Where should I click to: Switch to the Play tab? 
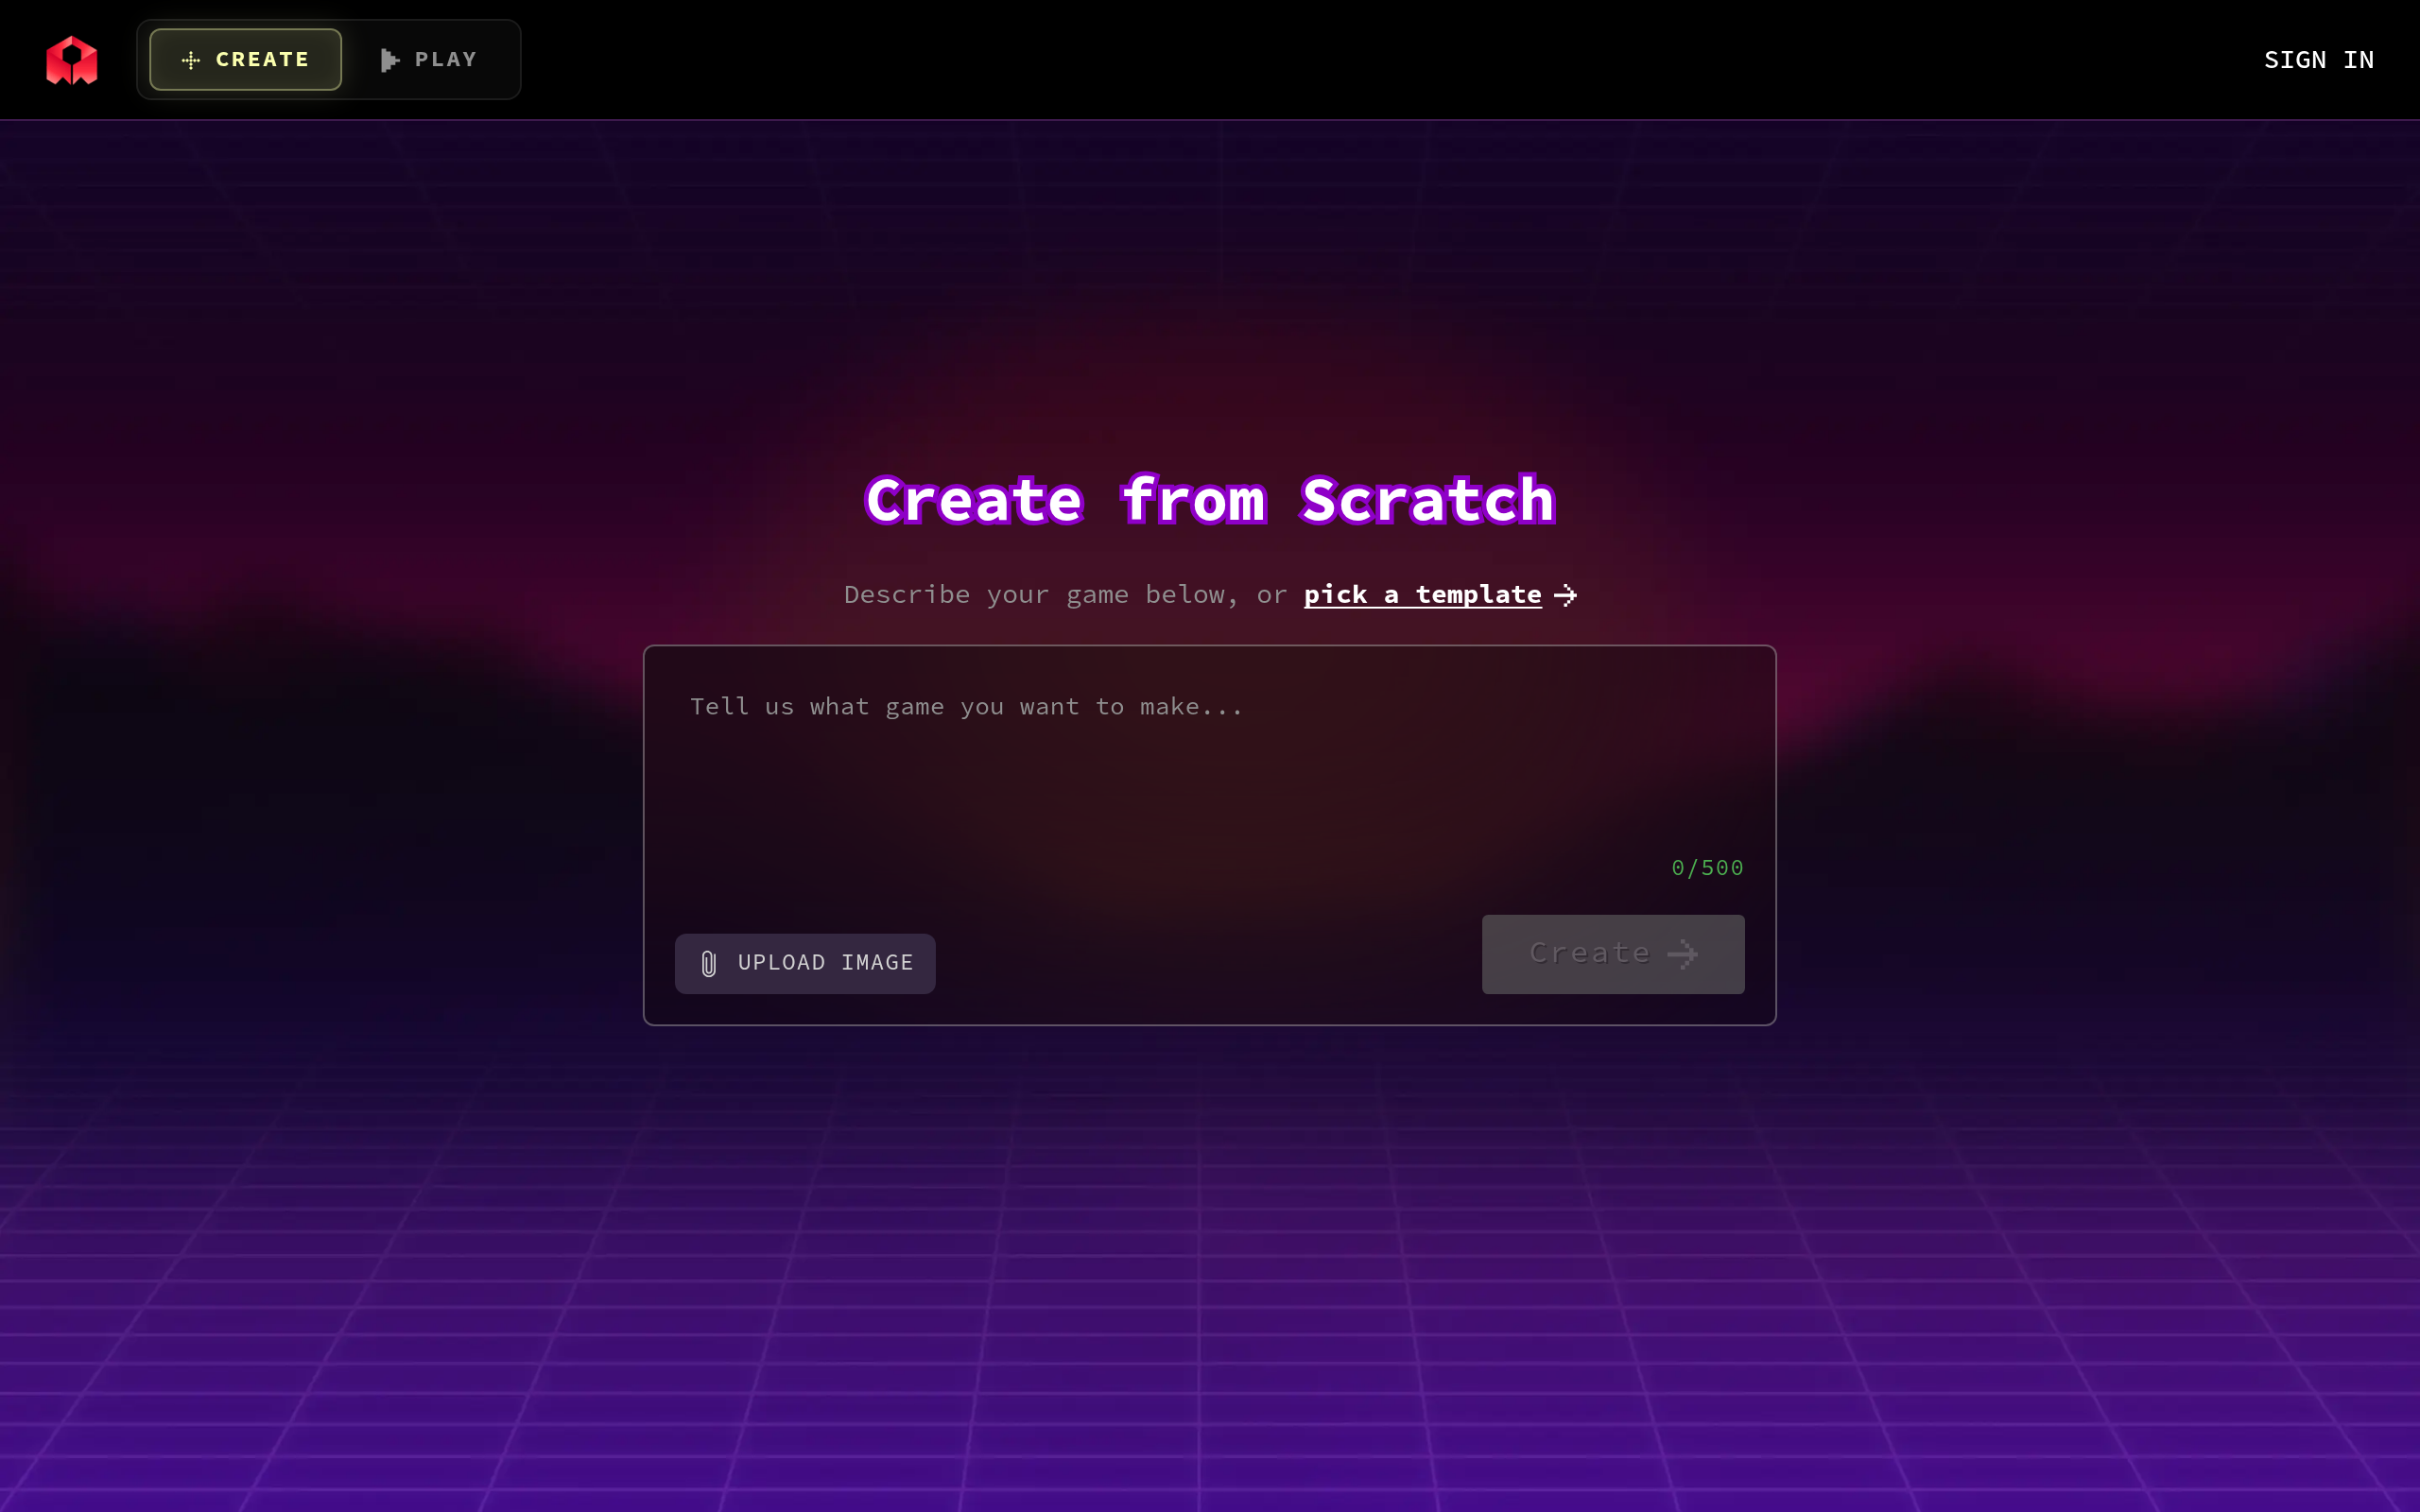coord(429,60)
